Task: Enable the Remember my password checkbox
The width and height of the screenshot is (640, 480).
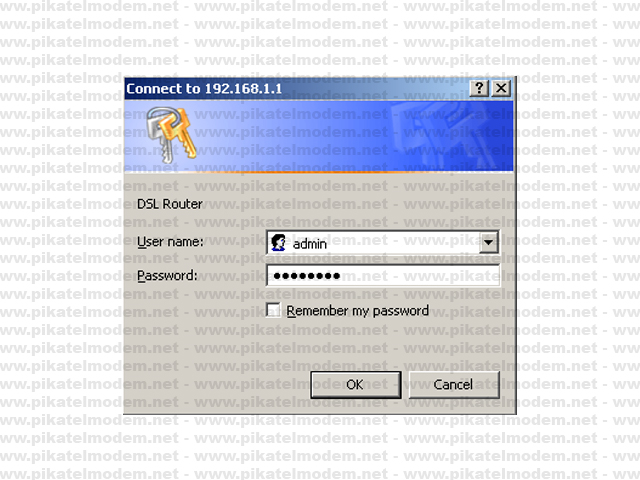Action: tap(273, 310)
